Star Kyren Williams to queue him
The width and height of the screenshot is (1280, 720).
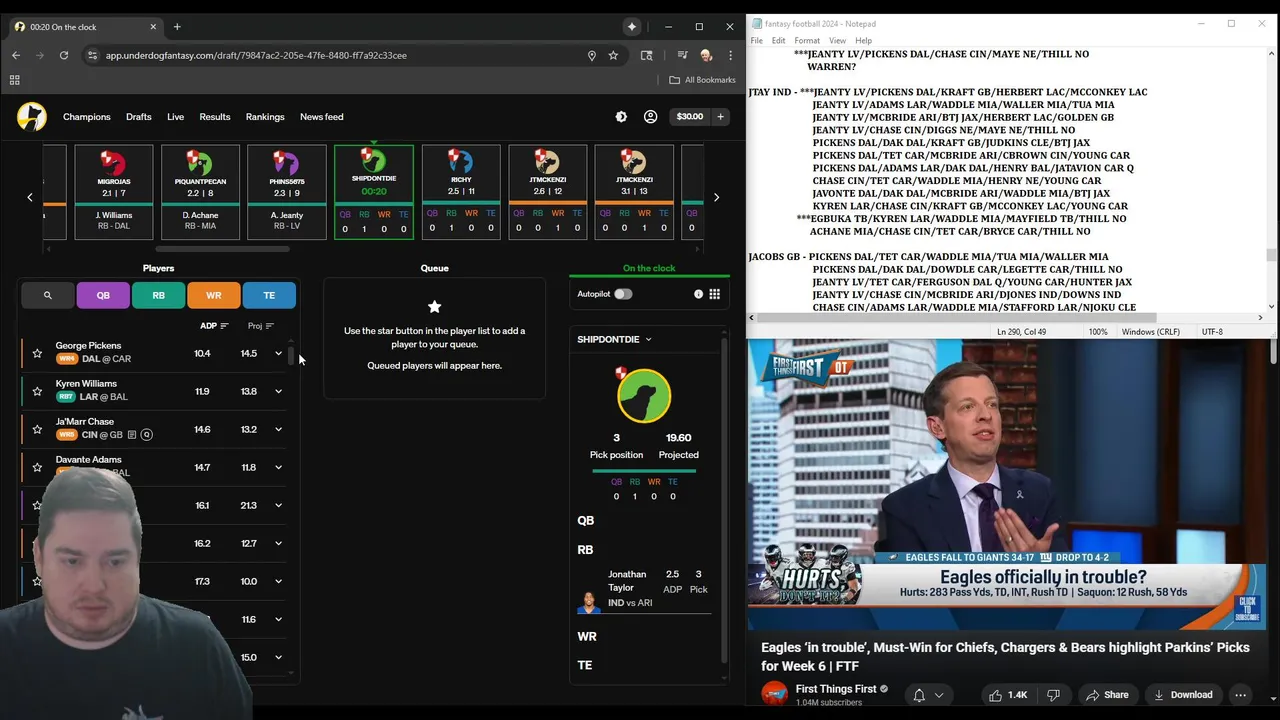pyautogui.click(x=37, y=391)
